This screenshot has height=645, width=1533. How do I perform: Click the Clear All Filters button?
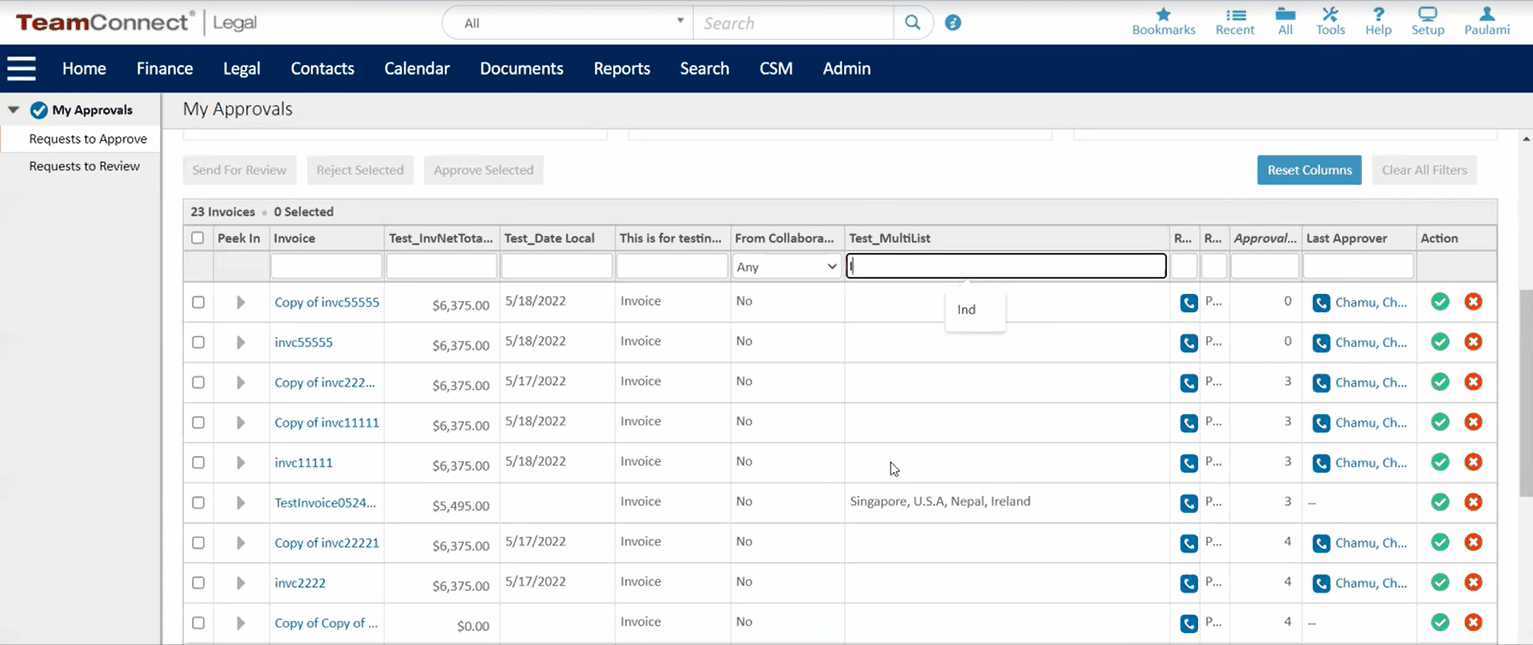(1424, 170)
